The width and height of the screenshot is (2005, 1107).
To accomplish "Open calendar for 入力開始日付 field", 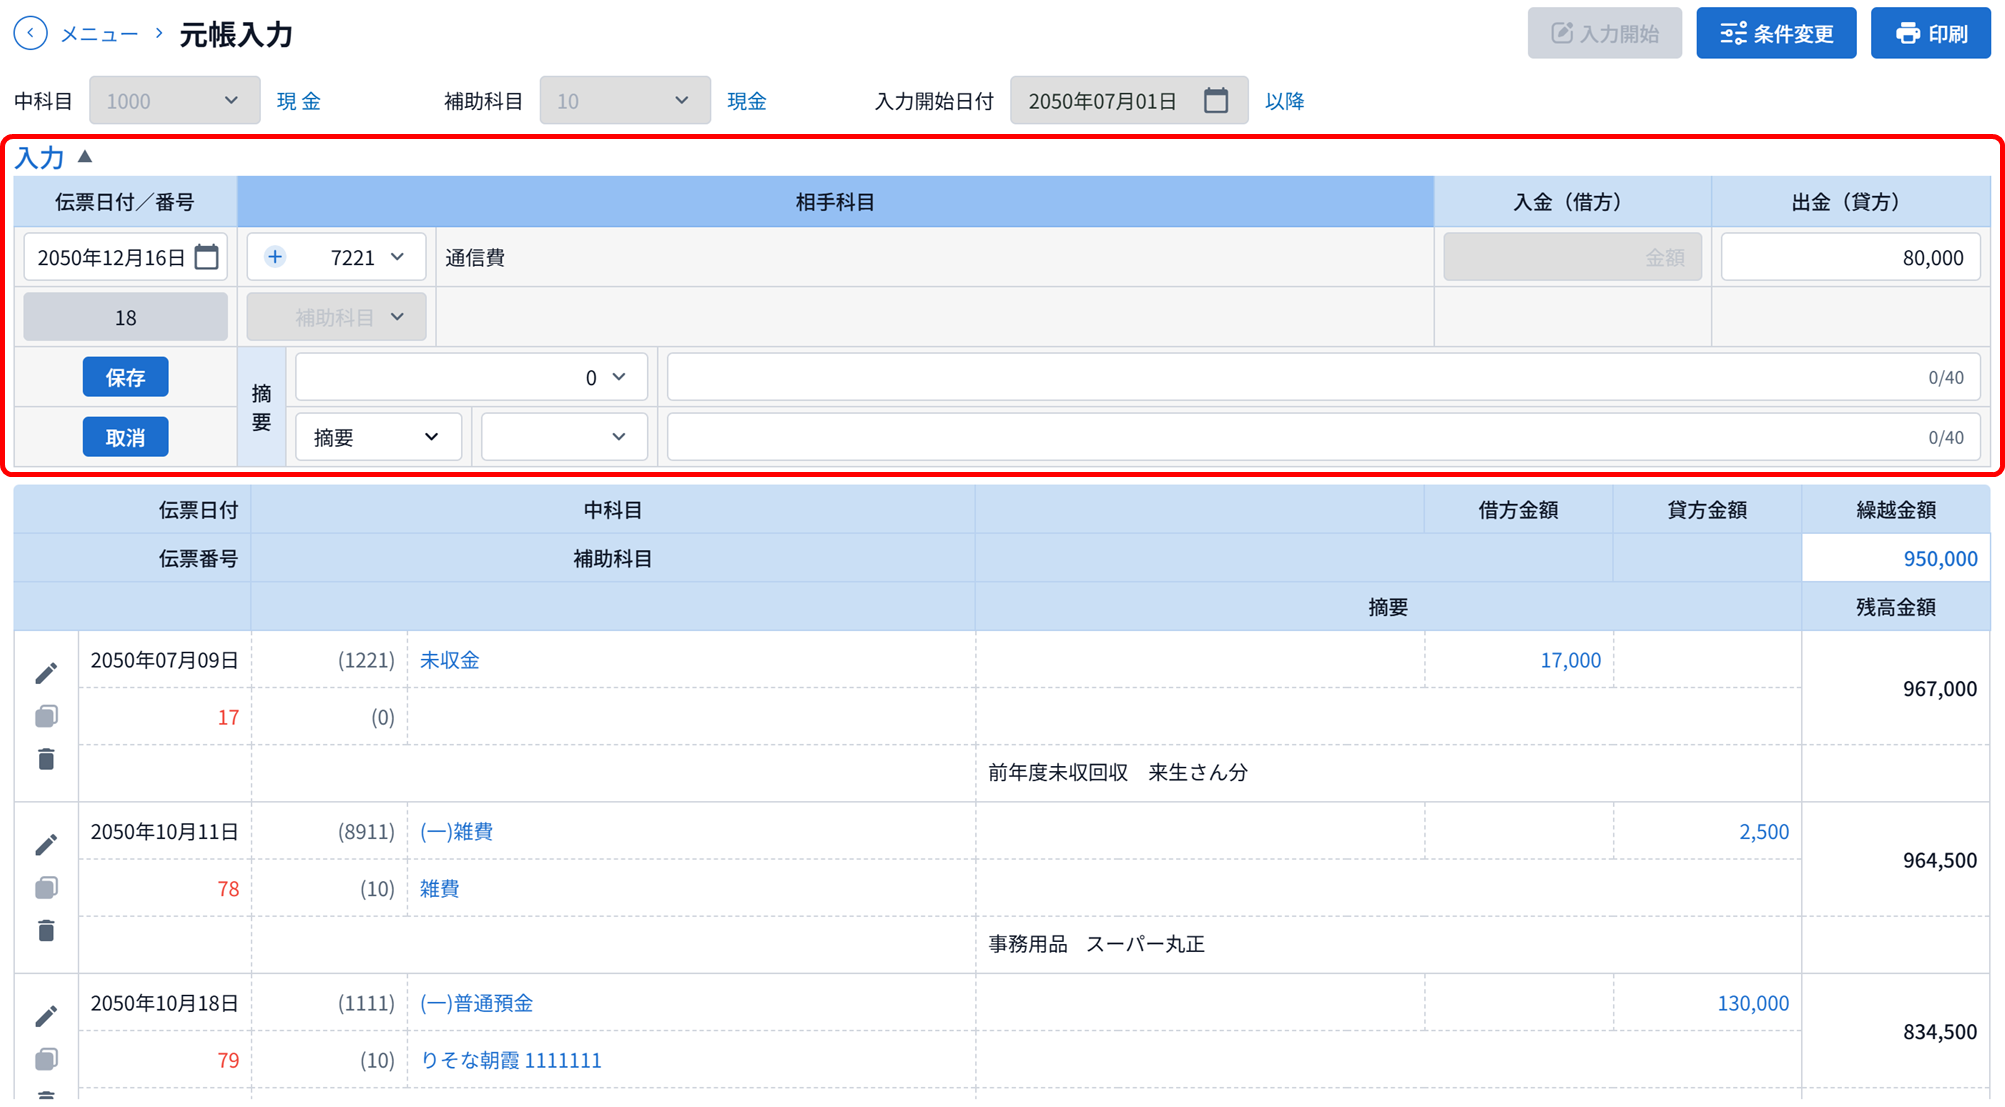I will point(1216,101).
